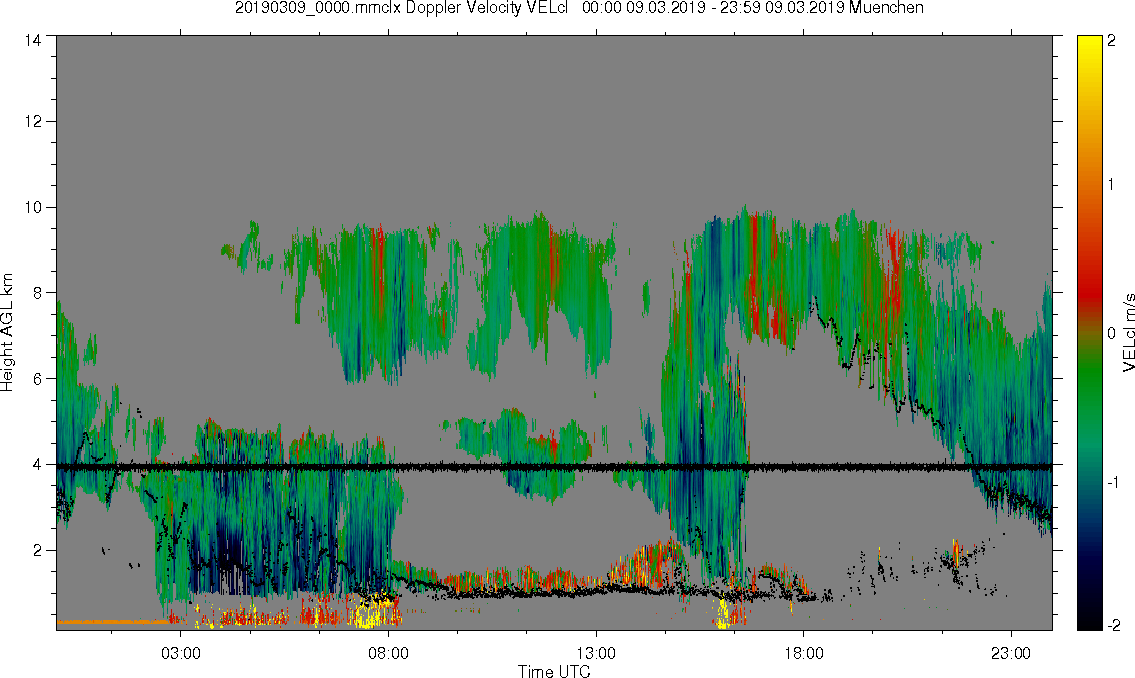1135x678 pixels.
Task: Click the orange strip near ground before 03:00
Action: [112, 622]
